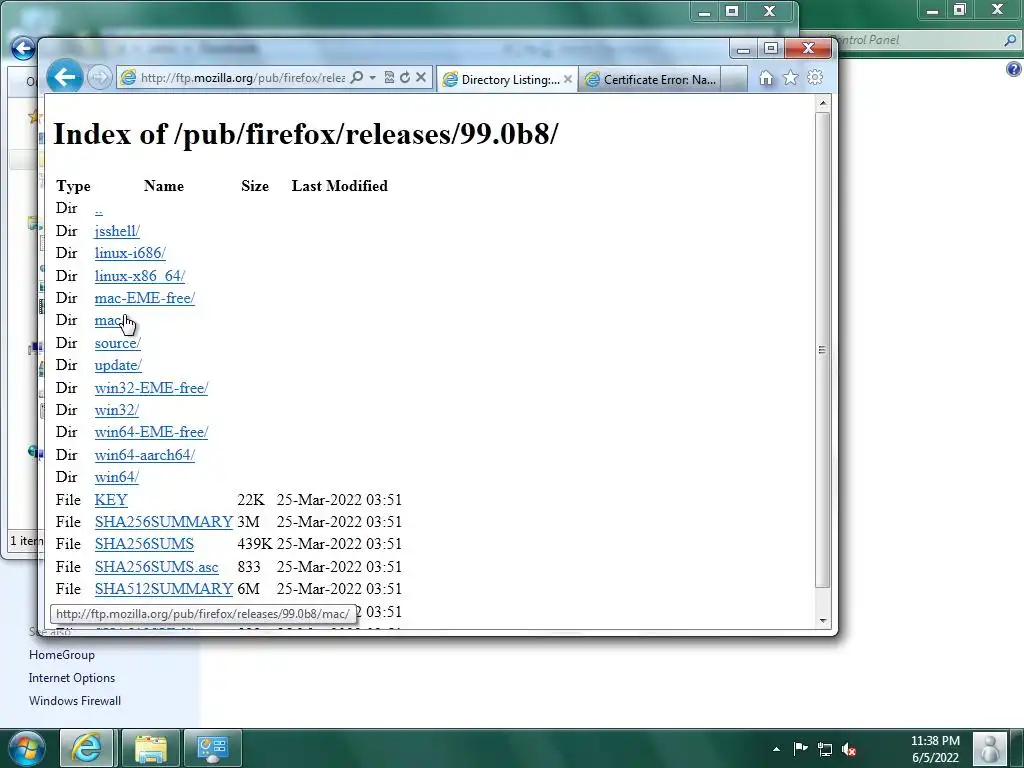This screenshot has height=768, width=1024.
Task: Open the clock showing 11:38 PM
Action: point(935,749)
